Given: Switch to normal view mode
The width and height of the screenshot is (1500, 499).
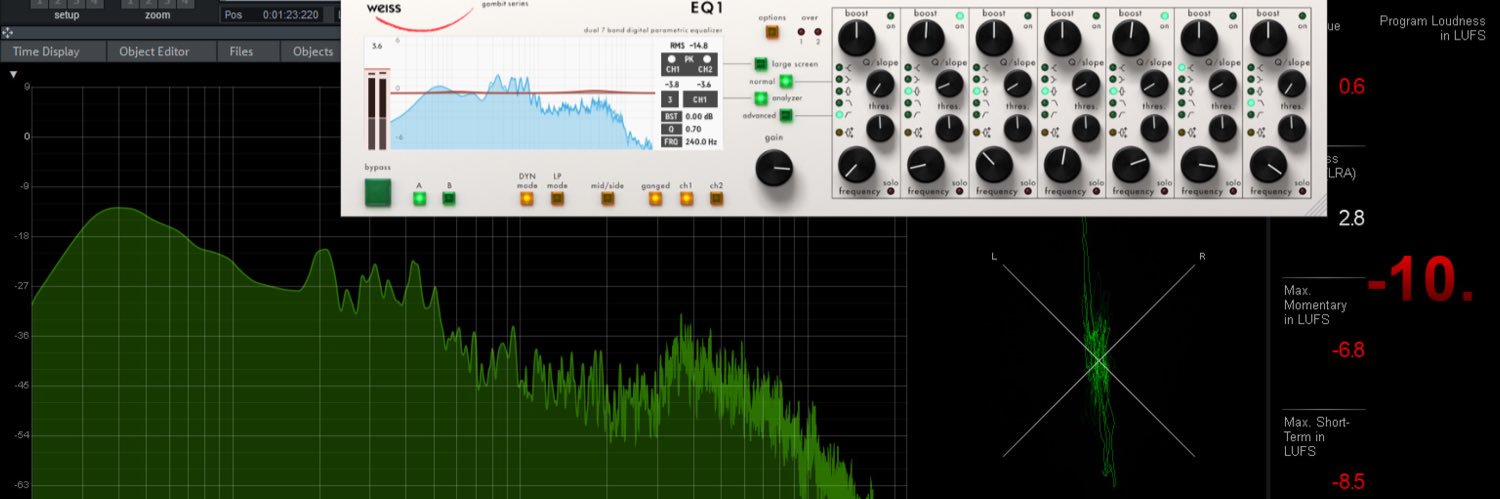Looking at the screenshot, I should pos(785,81).
